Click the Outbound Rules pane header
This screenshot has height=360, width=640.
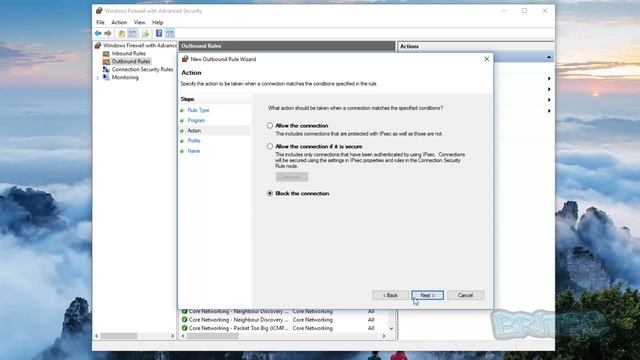287,46
